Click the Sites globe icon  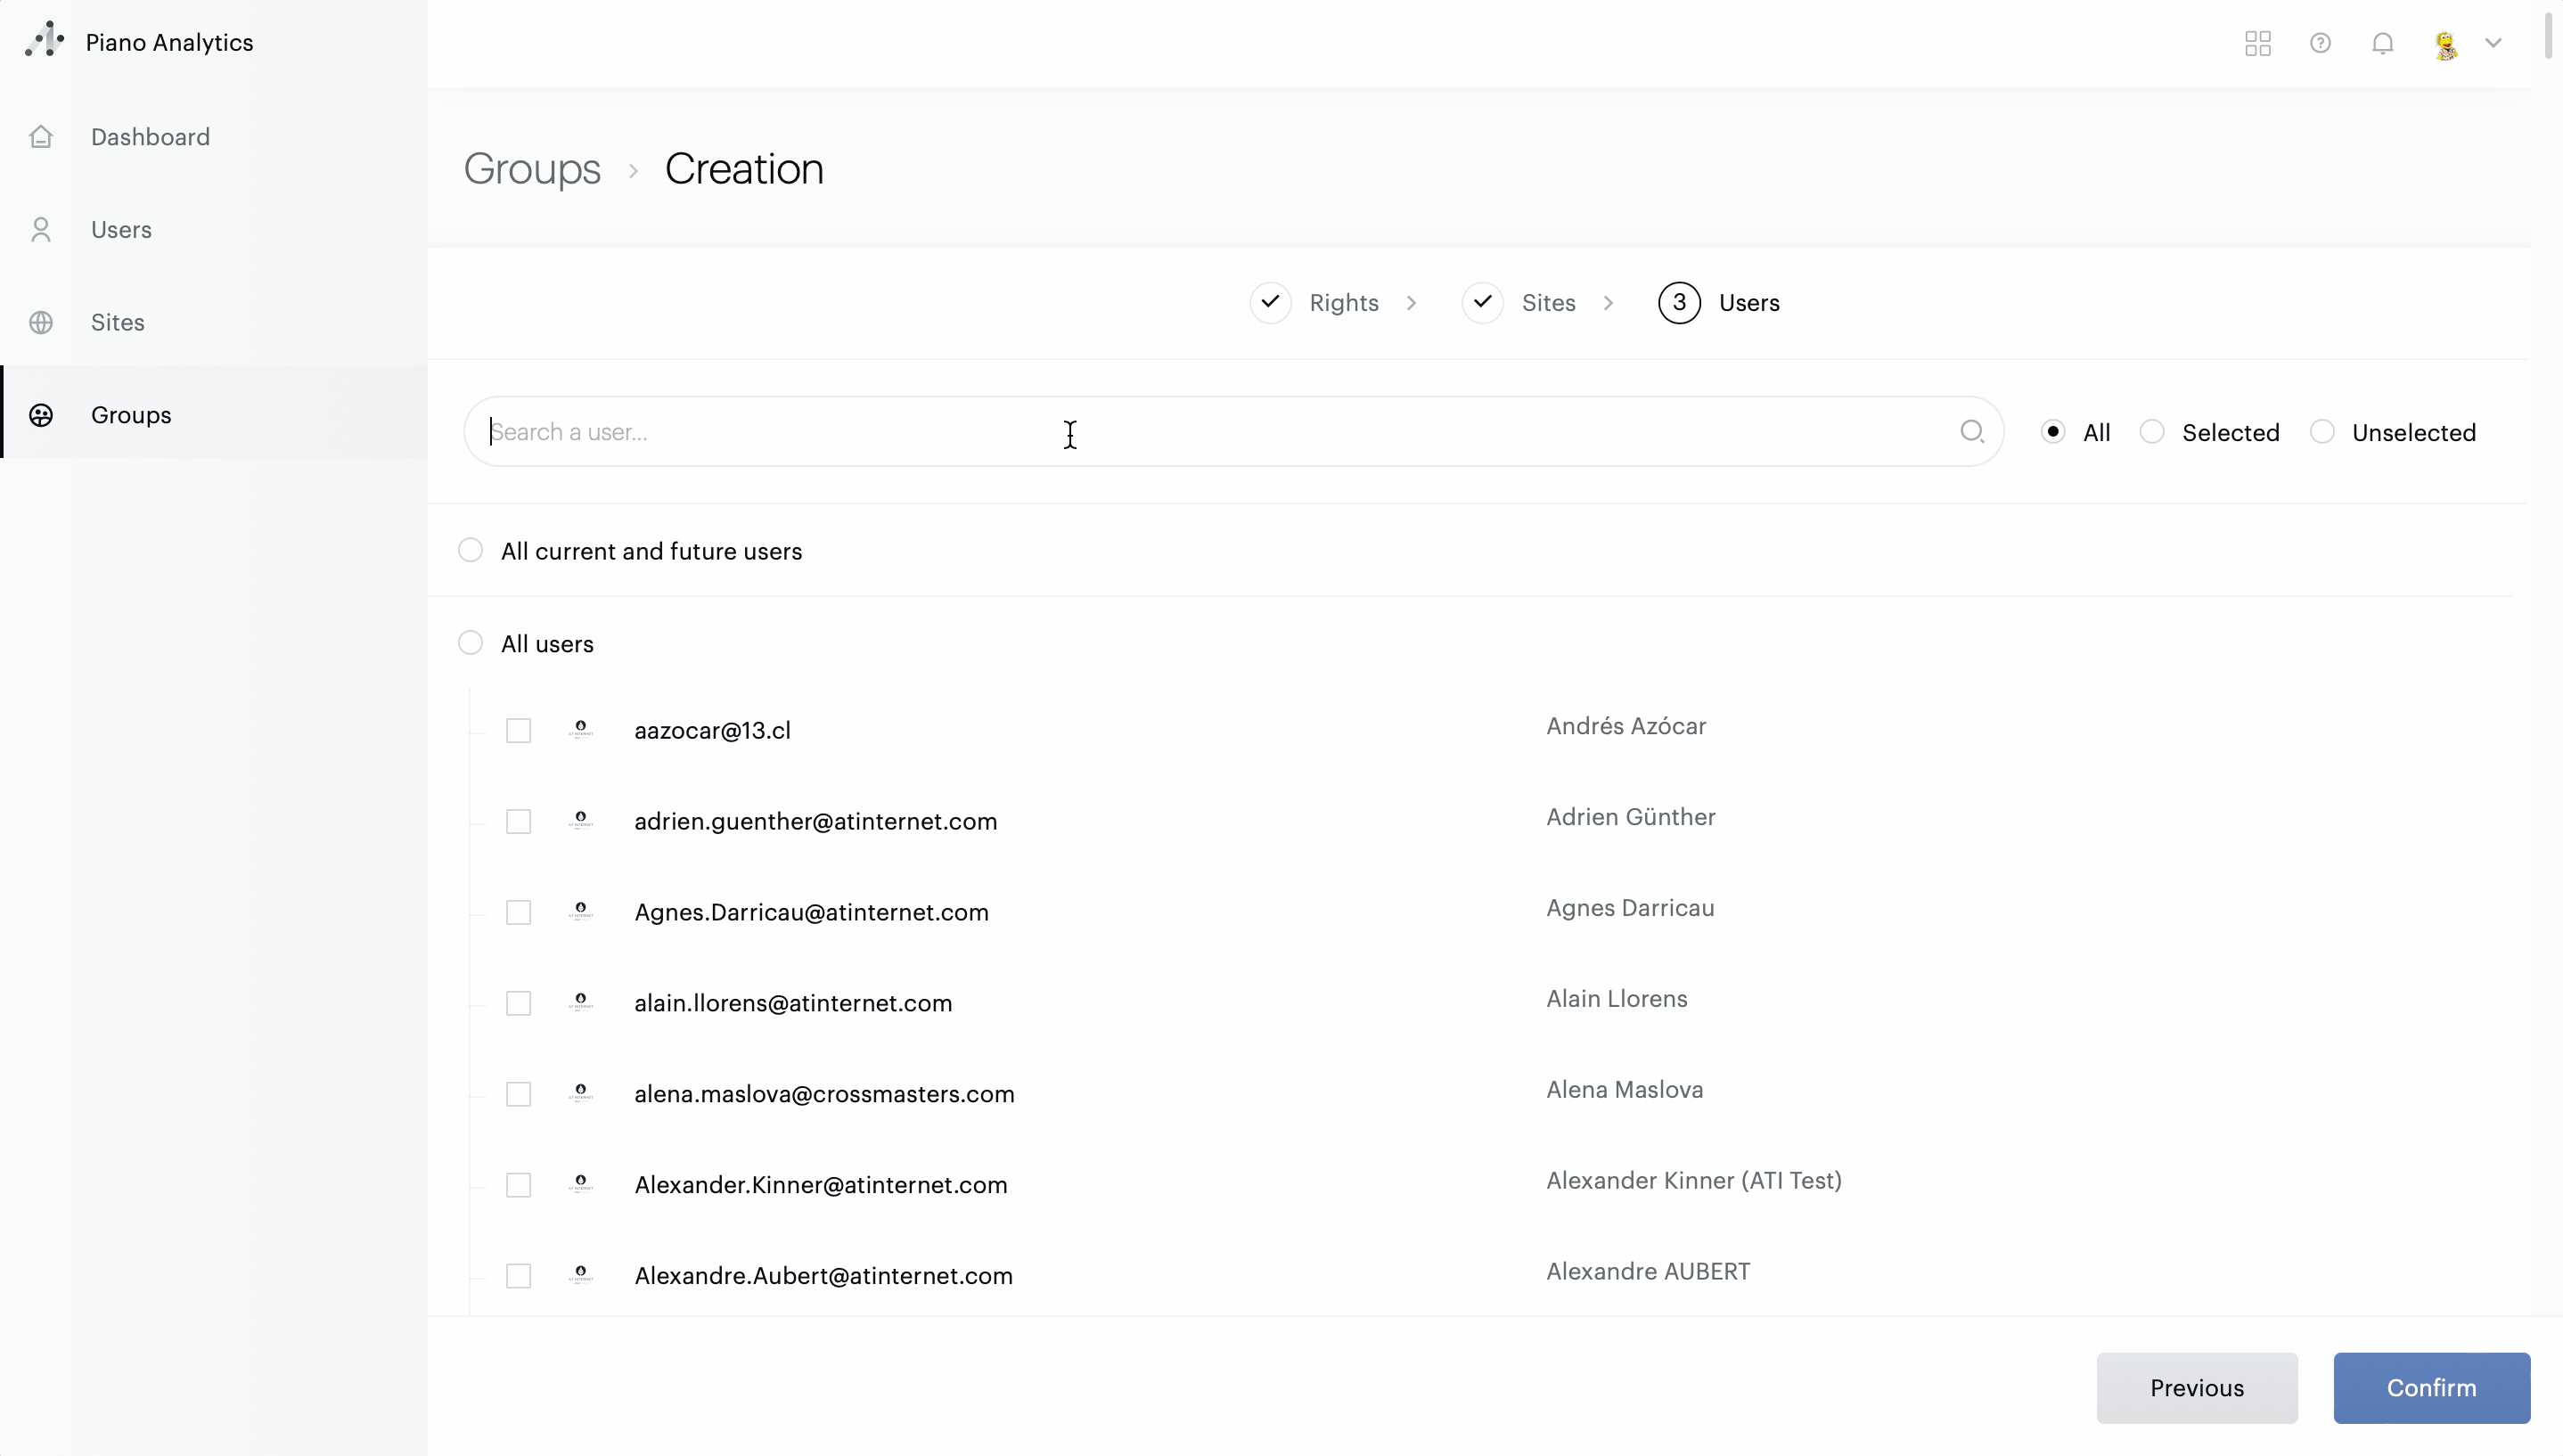41,322
